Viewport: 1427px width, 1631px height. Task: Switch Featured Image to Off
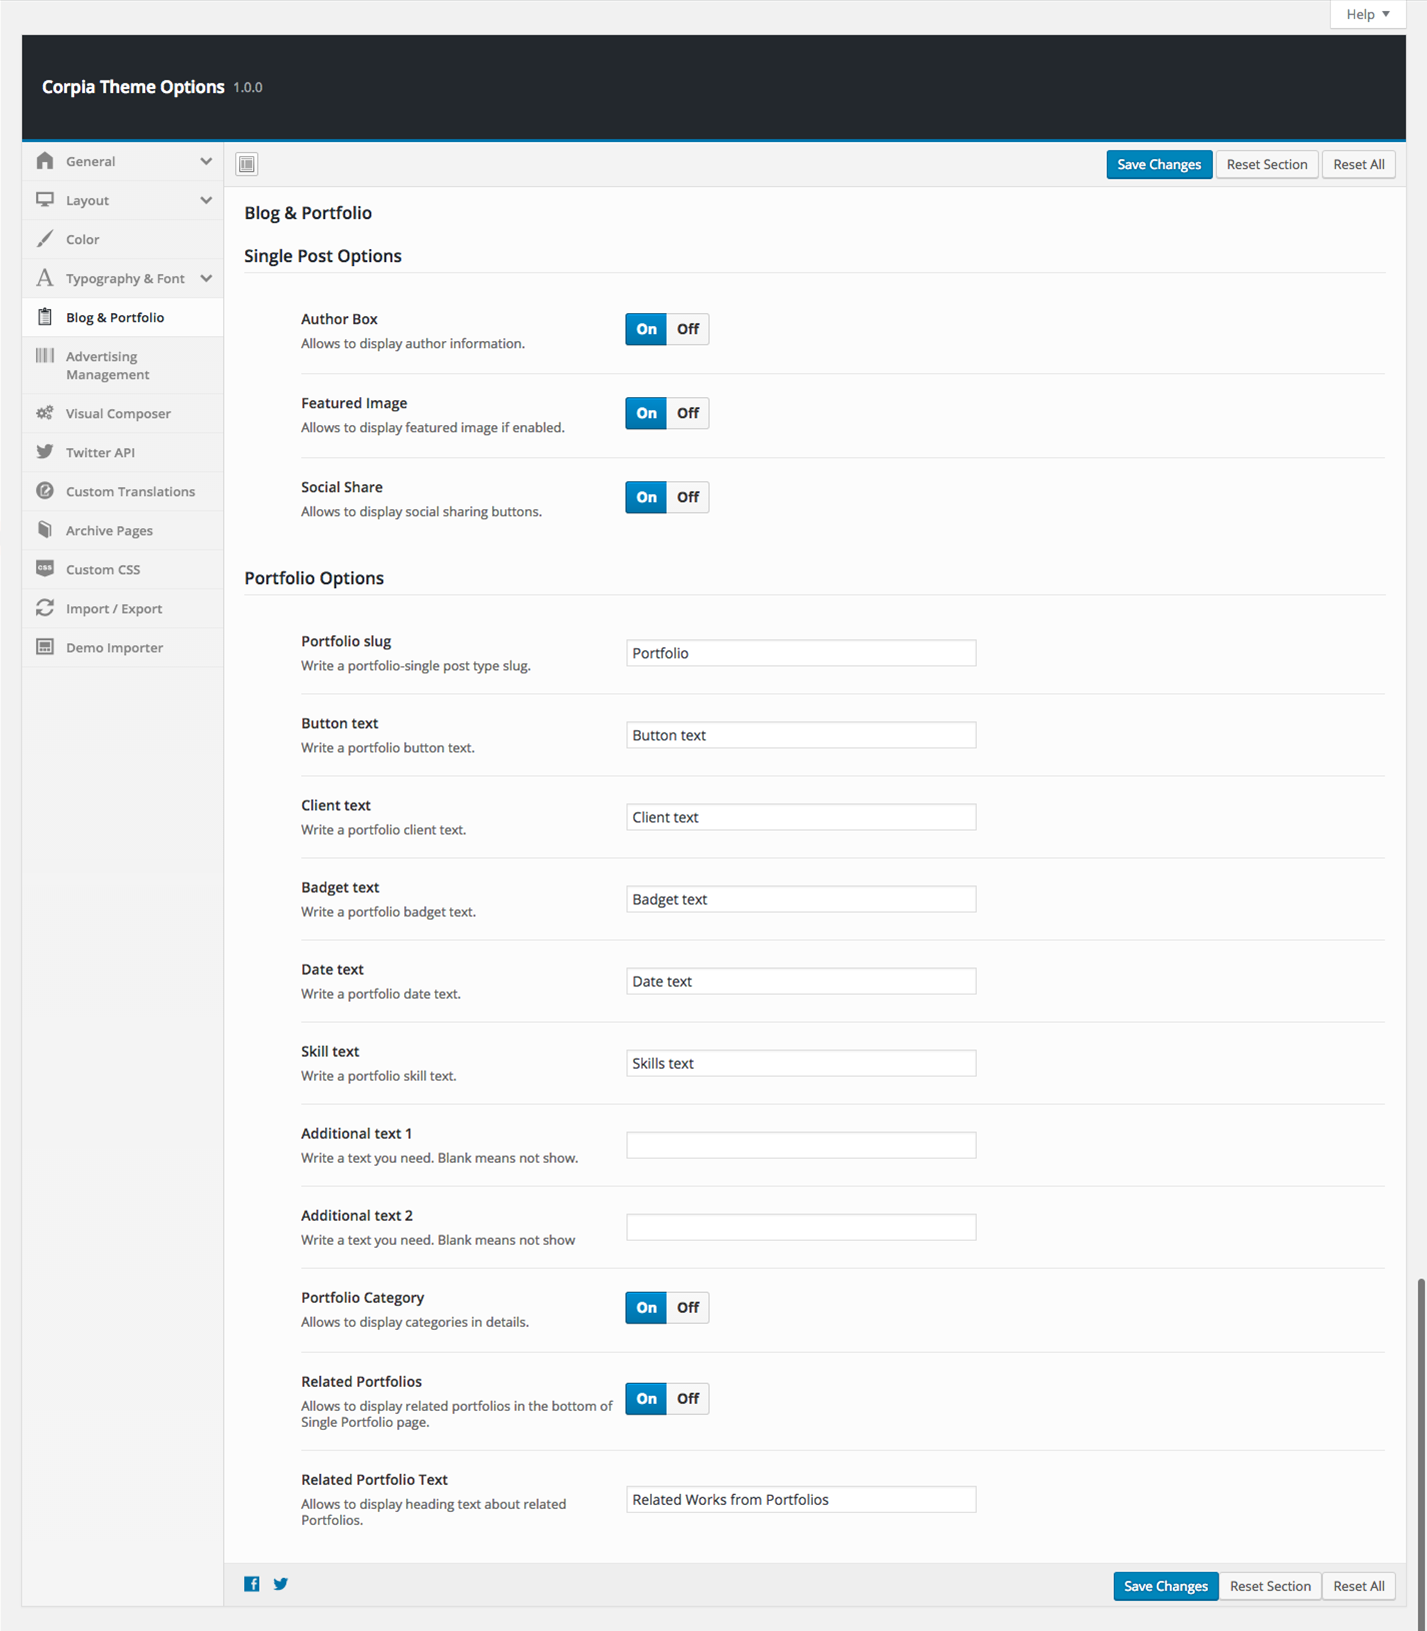pyautogui.click(x=688, y=413)
